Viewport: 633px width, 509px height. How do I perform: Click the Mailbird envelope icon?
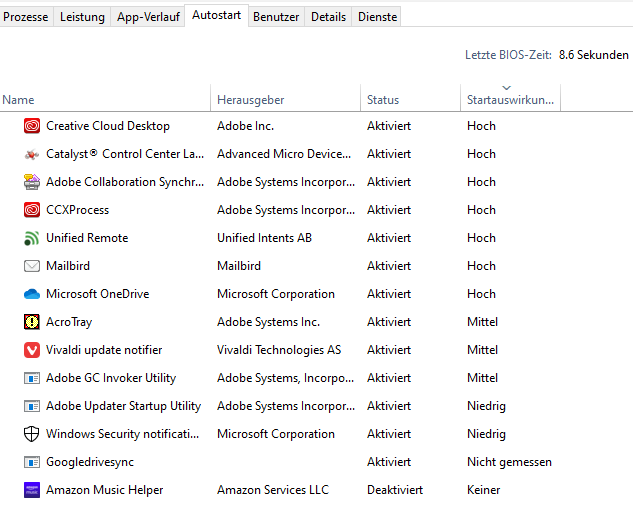31,266
